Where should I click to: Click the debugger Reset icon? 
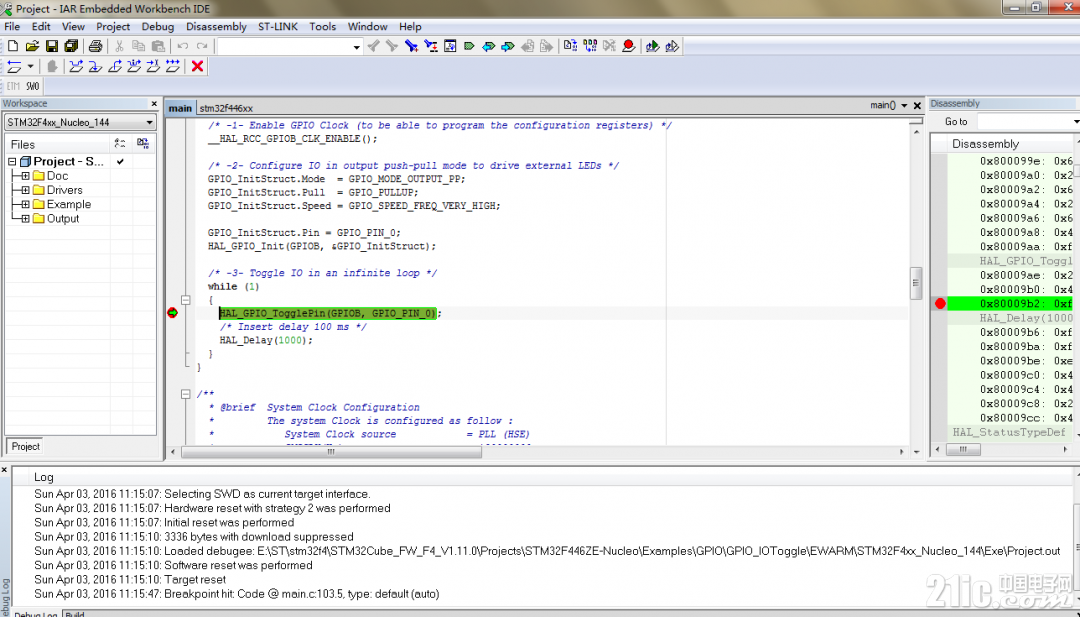pos(14,66)
